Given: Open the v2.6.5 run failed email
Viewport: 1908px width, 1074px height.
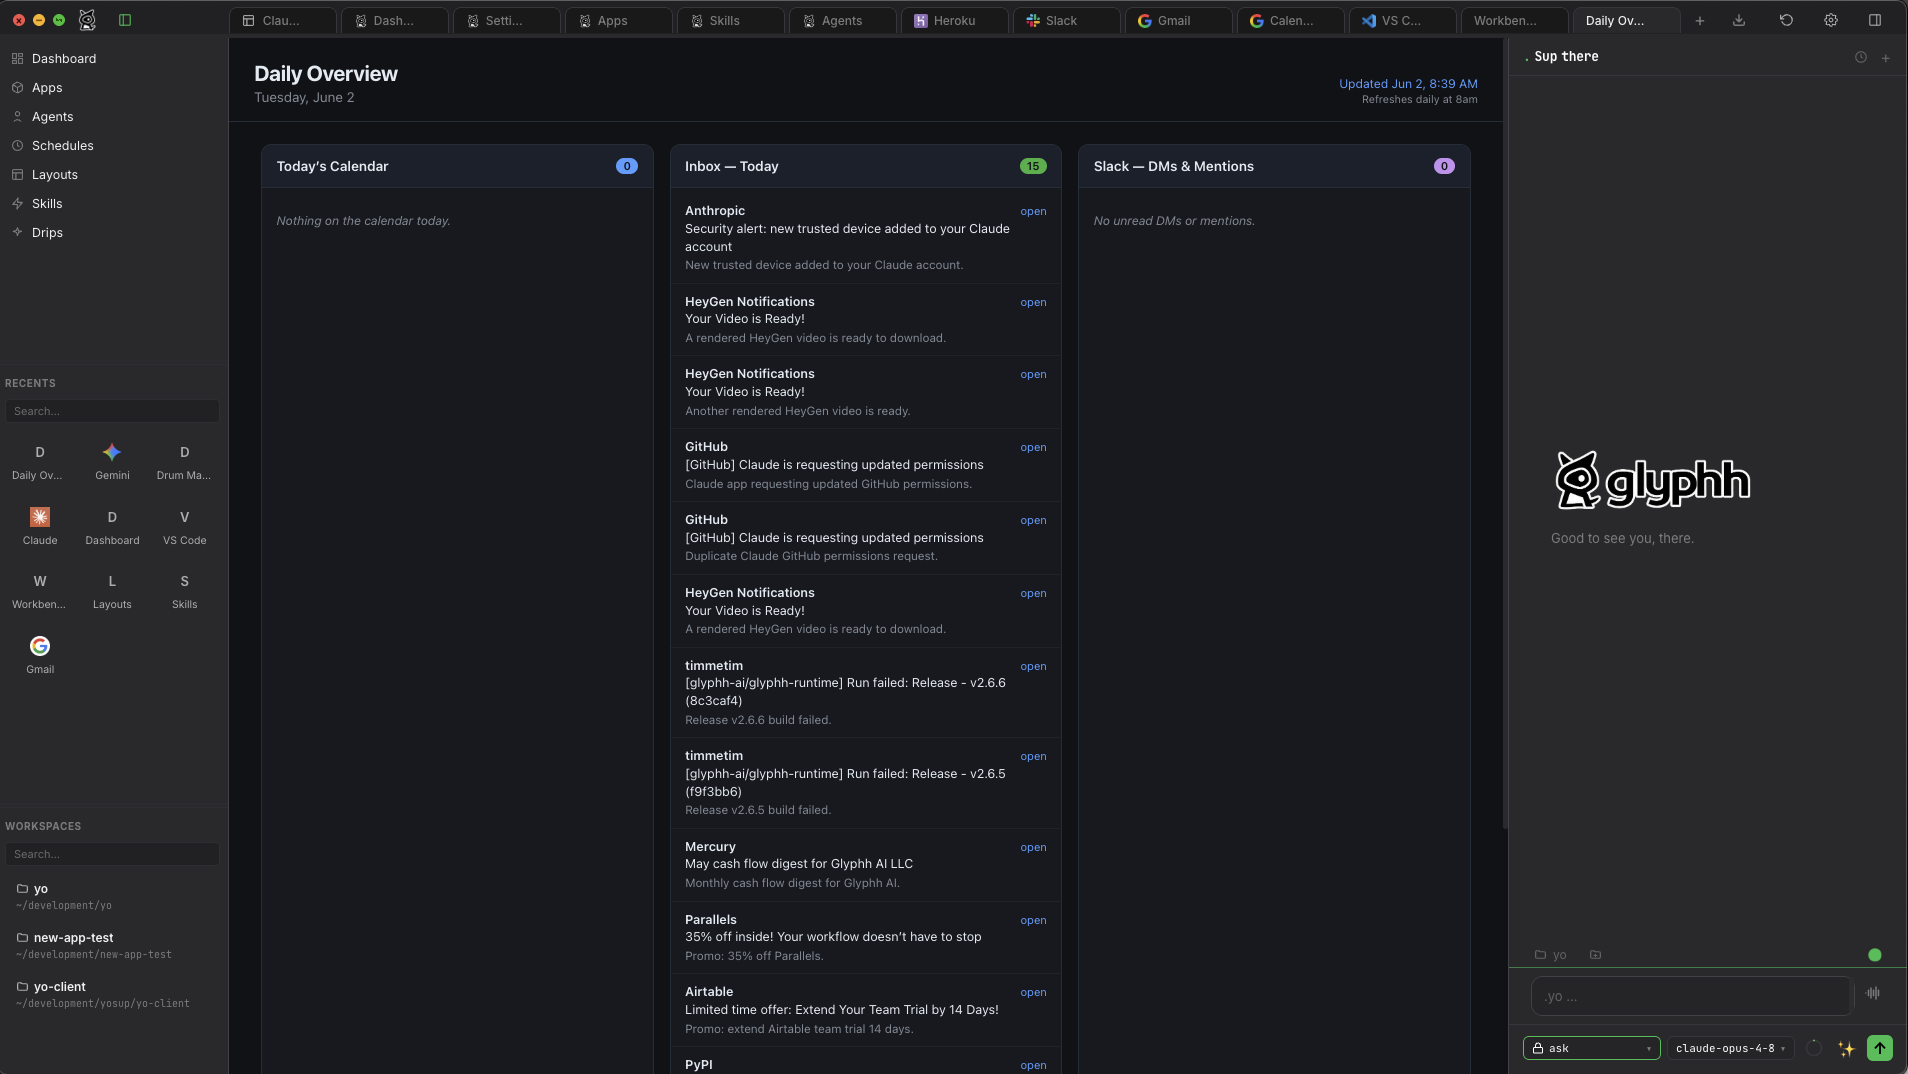Looking at the screenshot, I should point(1033,757).
